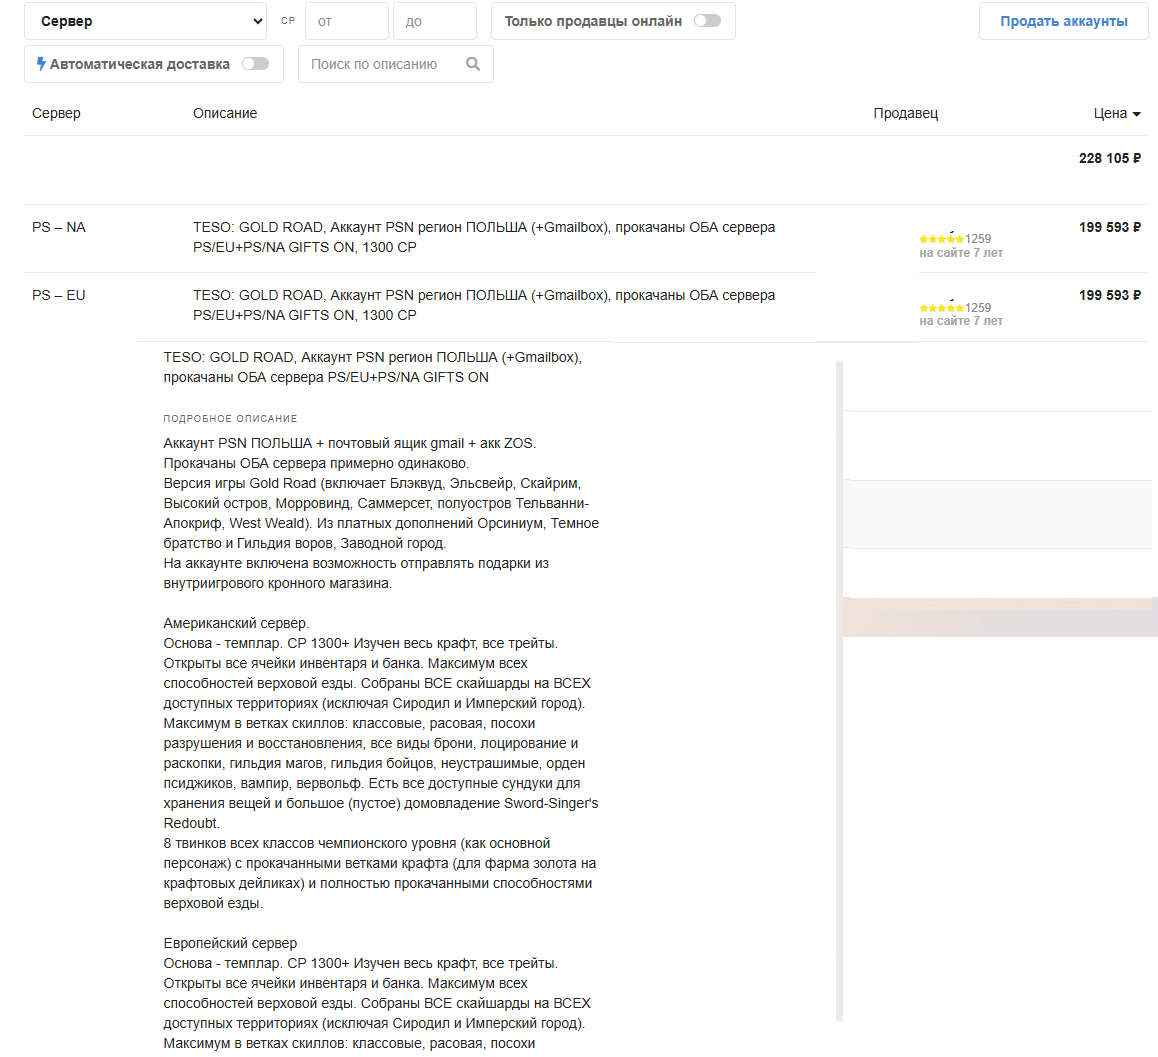Click the 'ПОДРОБНОЕ ОПИСАНИЕ' heading
1158x1057 pixels.
(x=230, y=419)
